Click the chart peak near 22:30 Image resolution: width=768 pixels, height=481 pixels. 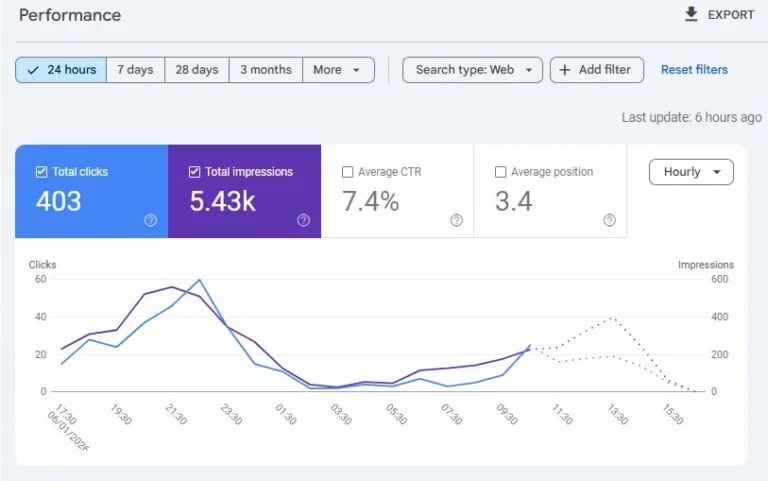coord(199,280)
